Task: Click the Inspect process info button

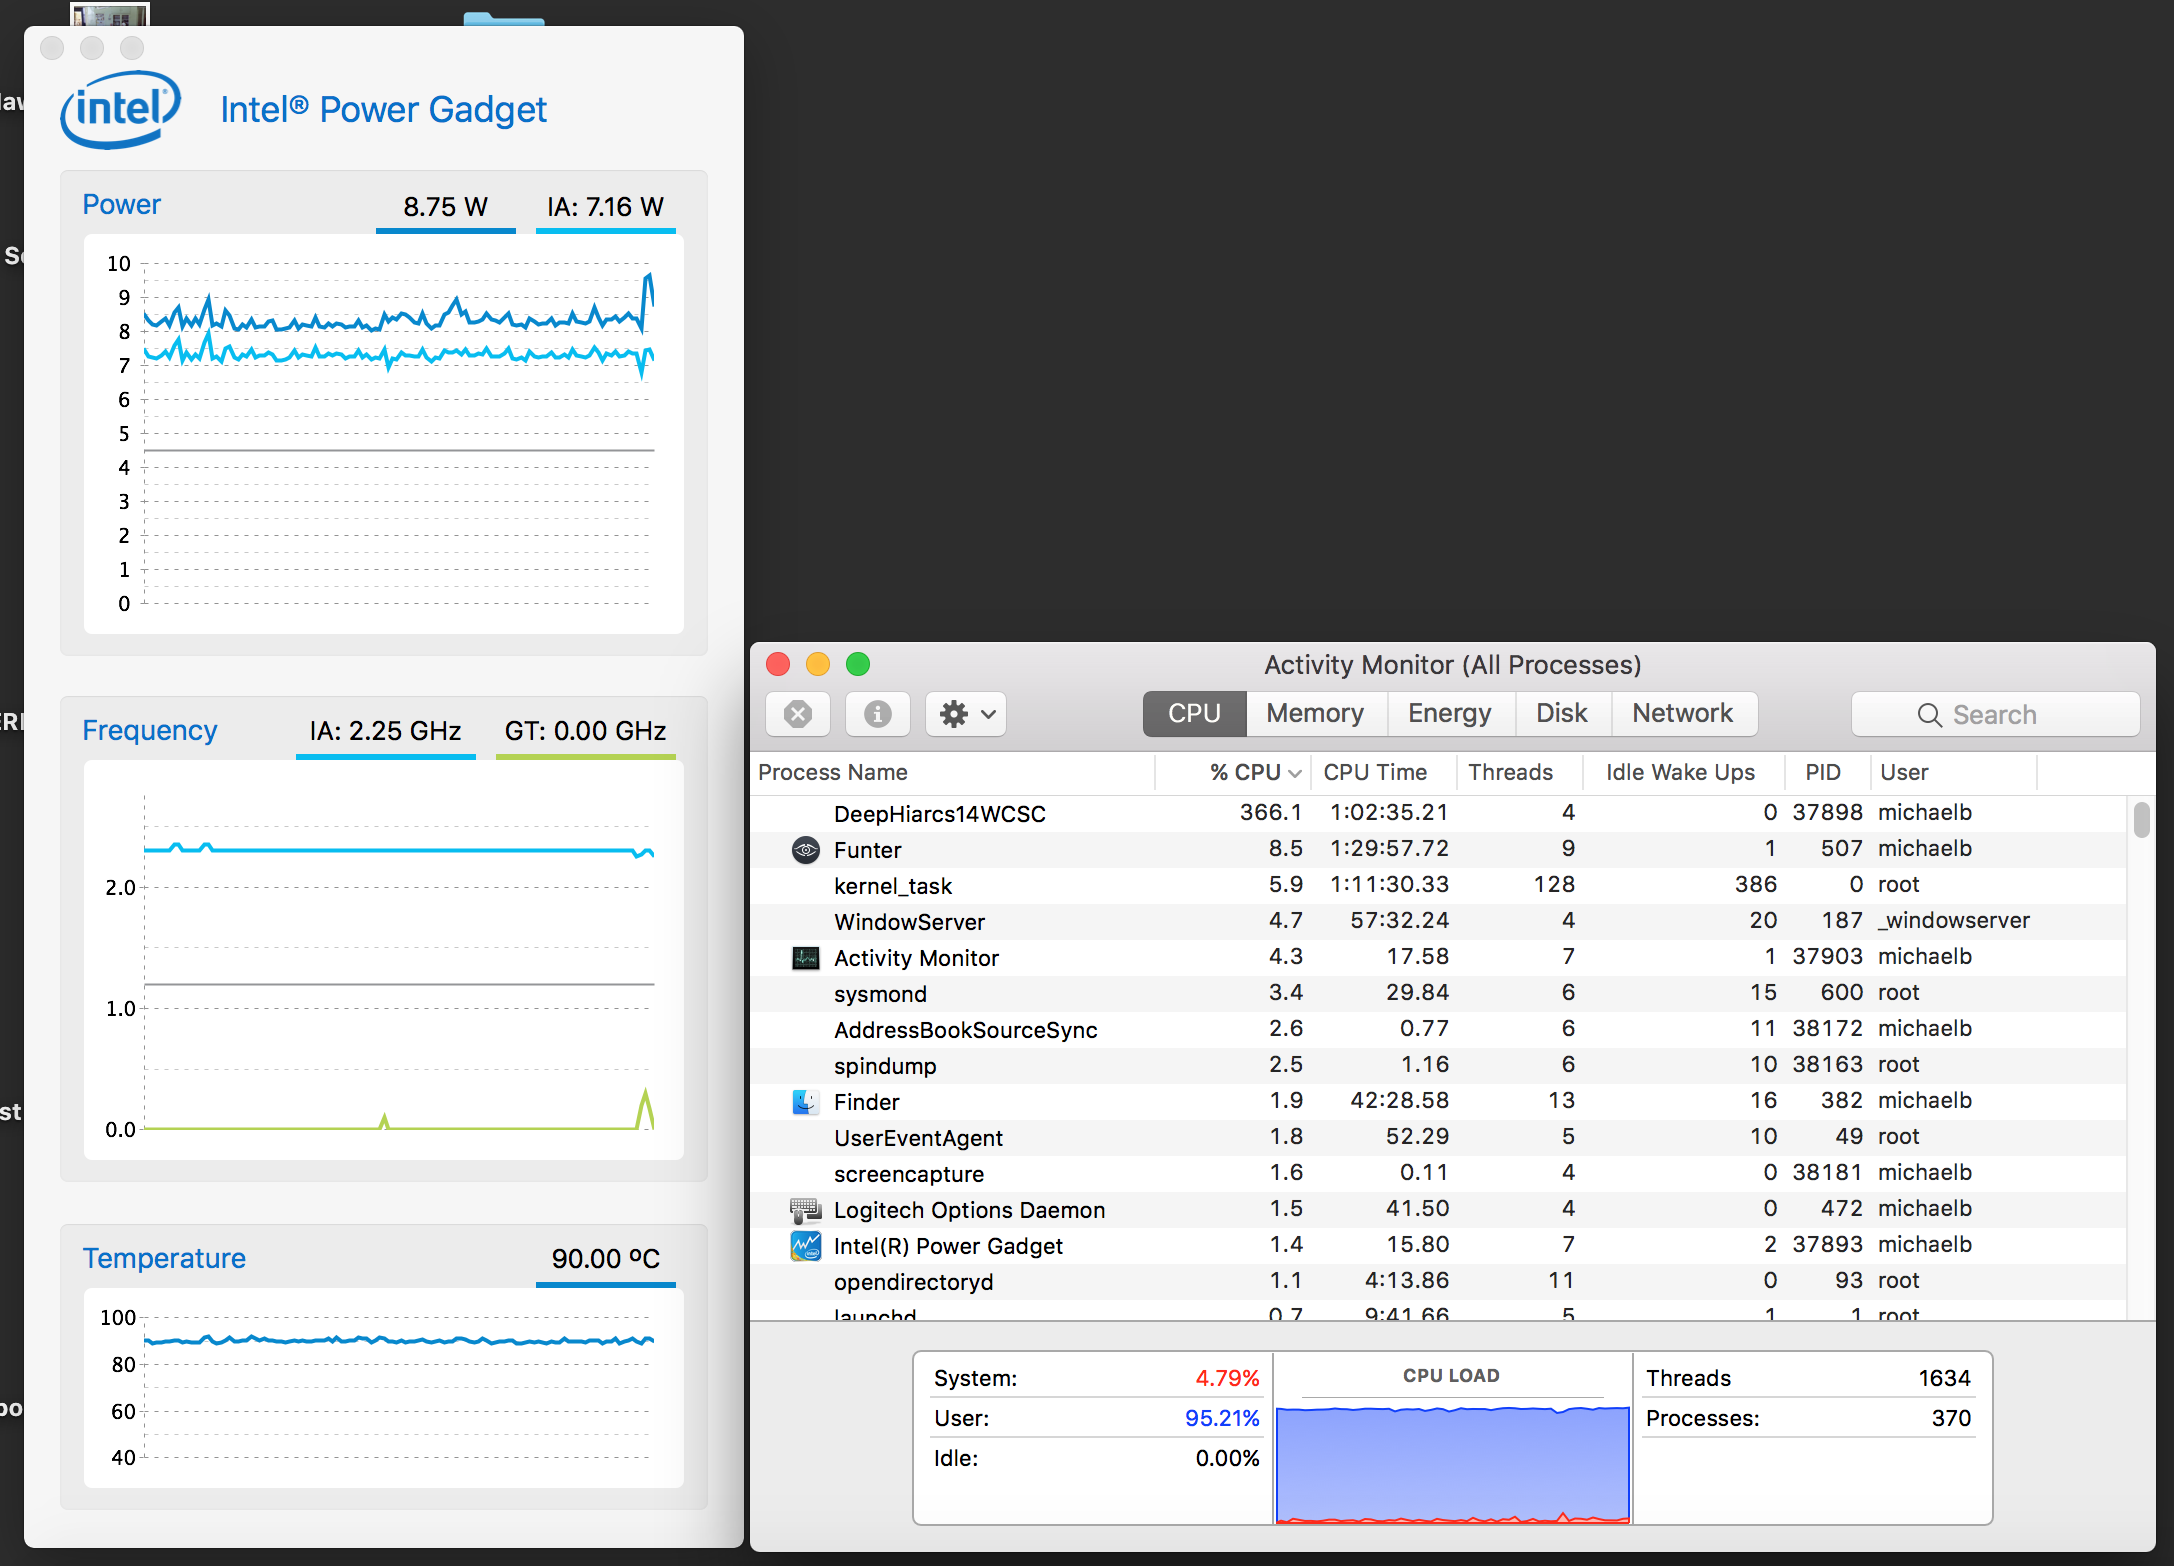Action: (877, 714)
